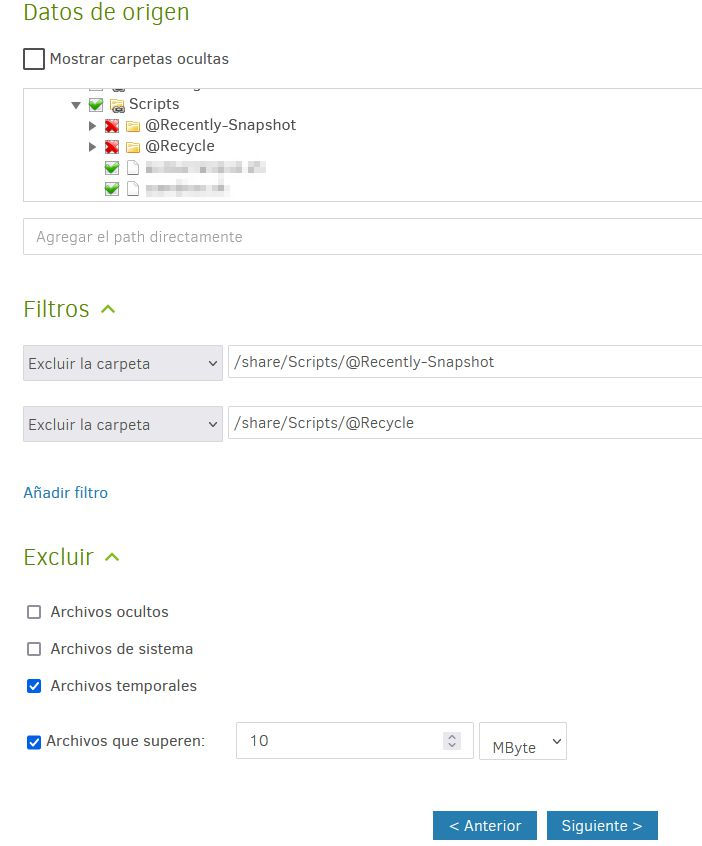Enable Mostrar carpetas ocultas checkbox
This screenshot has width=702, height=846.
[34, 59]
